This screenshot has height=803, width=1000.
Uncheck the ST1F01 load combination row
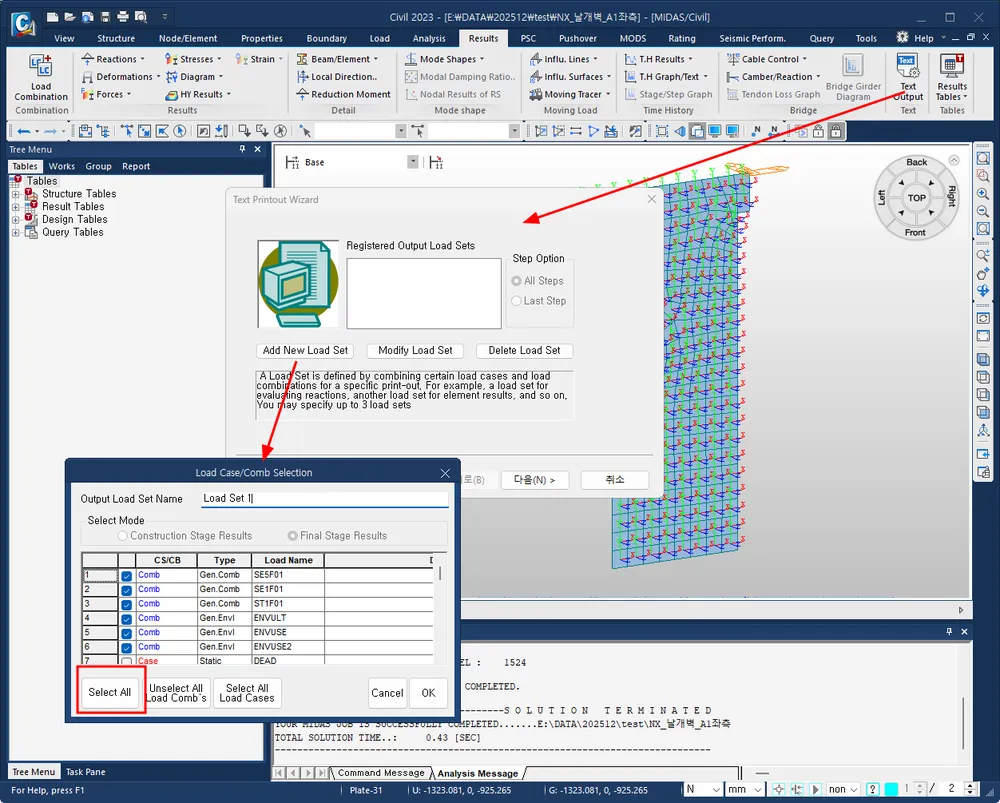point(126,605)
